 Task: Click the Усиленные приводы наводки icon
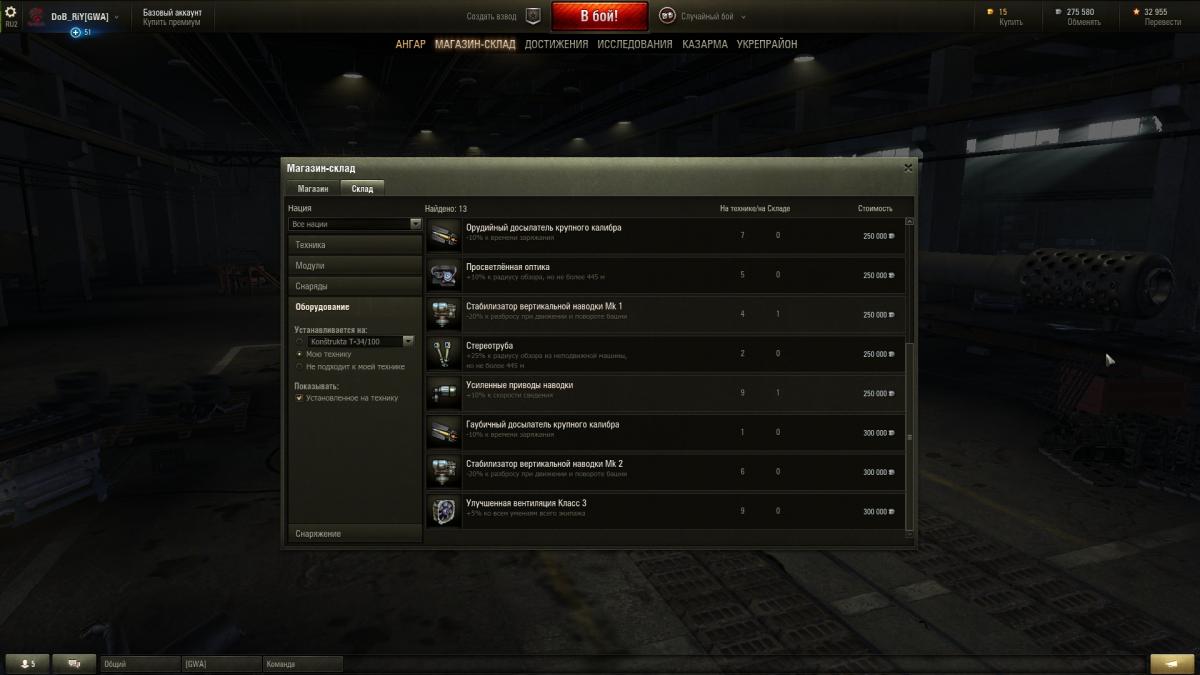[442, 393]
